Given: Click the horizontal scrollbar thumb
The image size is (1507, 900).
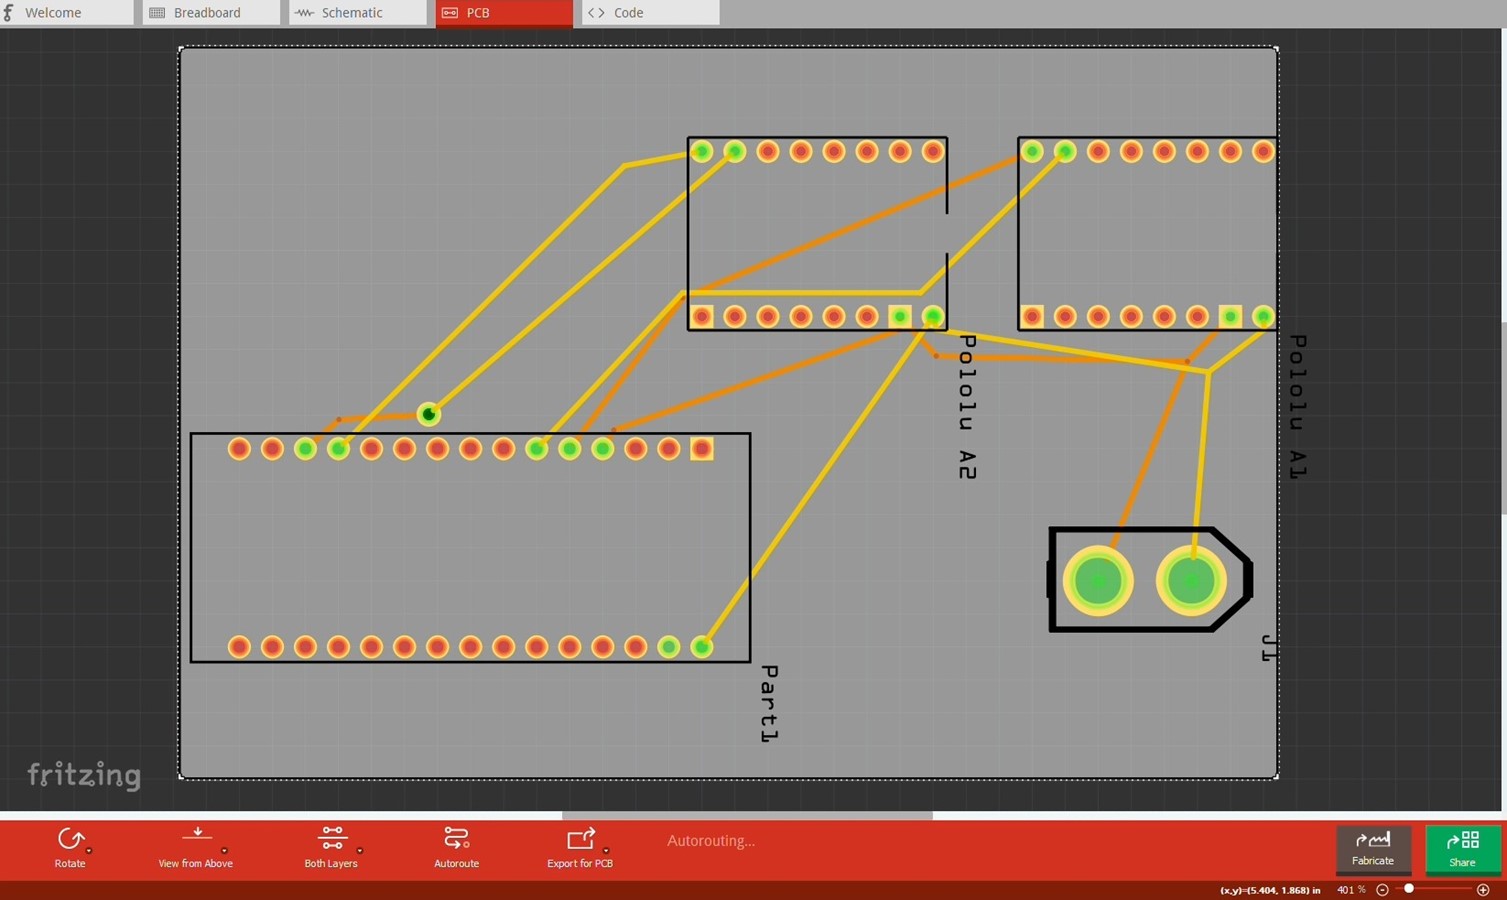Looking at the screenshot, I should click(x=747, y=815).
